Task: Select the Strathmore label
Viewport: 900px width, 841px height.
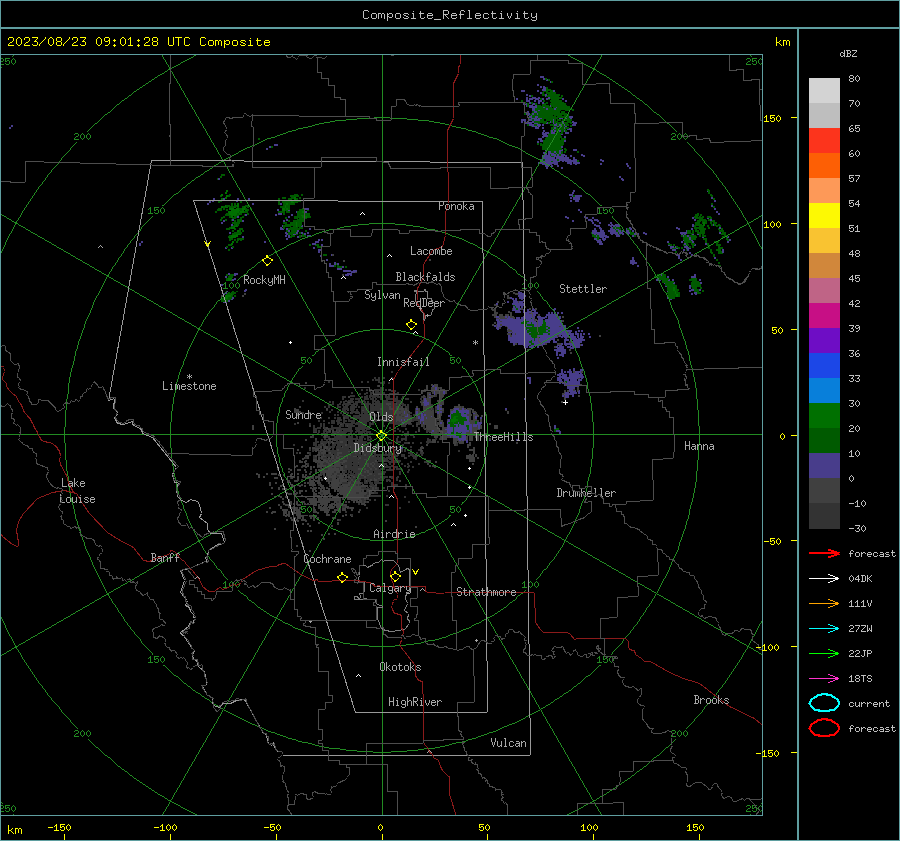Action: [486, 592]
